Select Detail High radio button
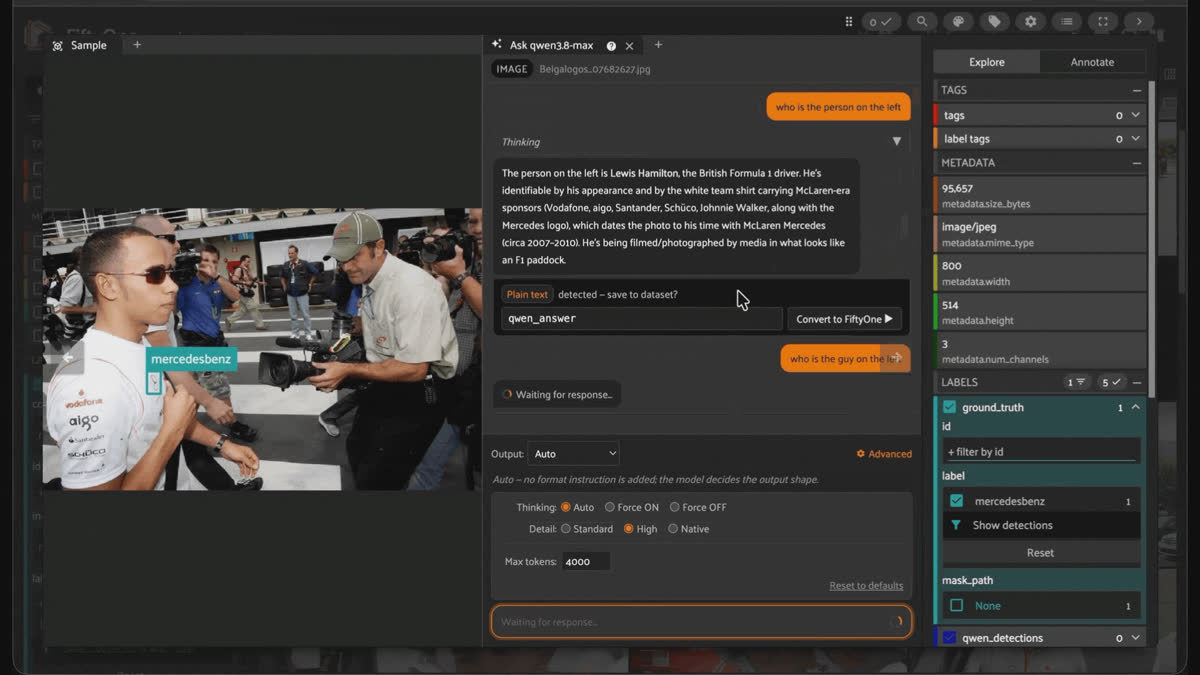Screen dimensions: 1200x675 click(629, 529)
